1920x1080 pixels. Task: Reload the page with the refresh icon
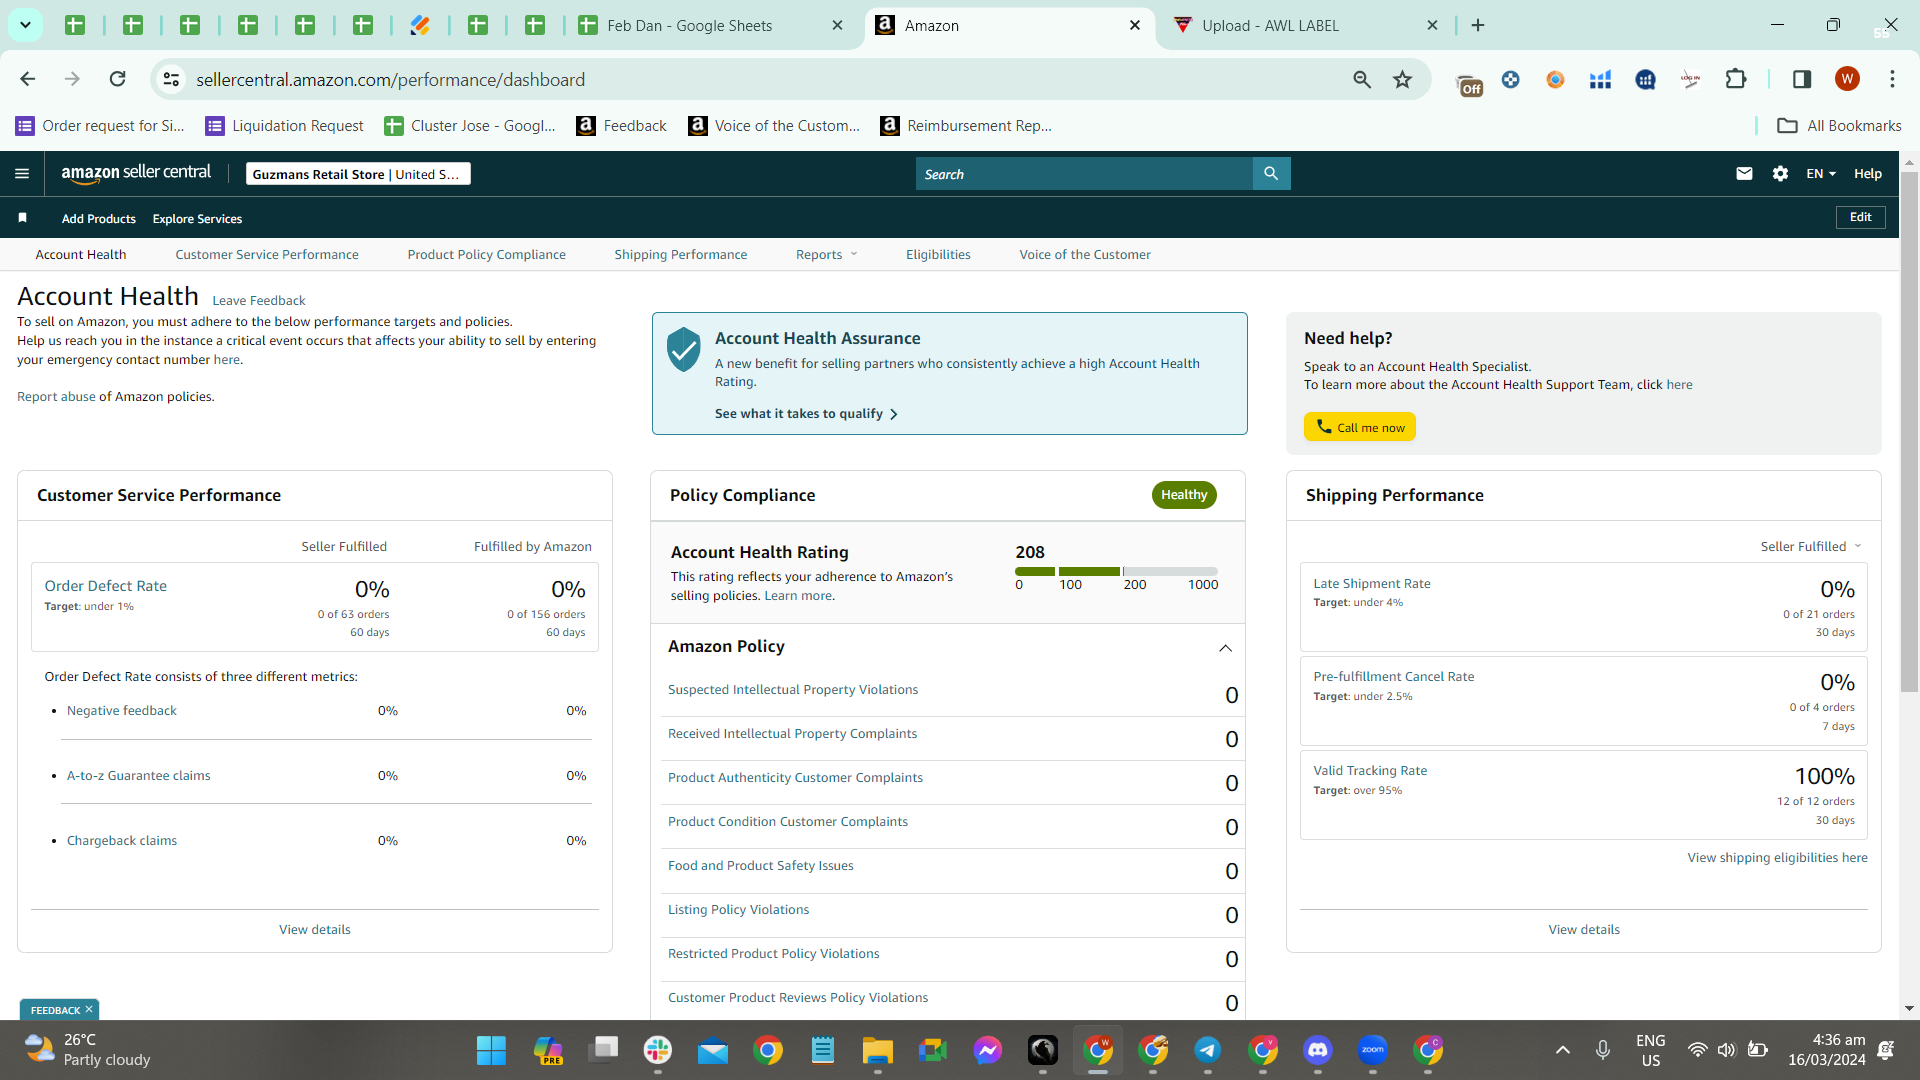tap(118, 79)
